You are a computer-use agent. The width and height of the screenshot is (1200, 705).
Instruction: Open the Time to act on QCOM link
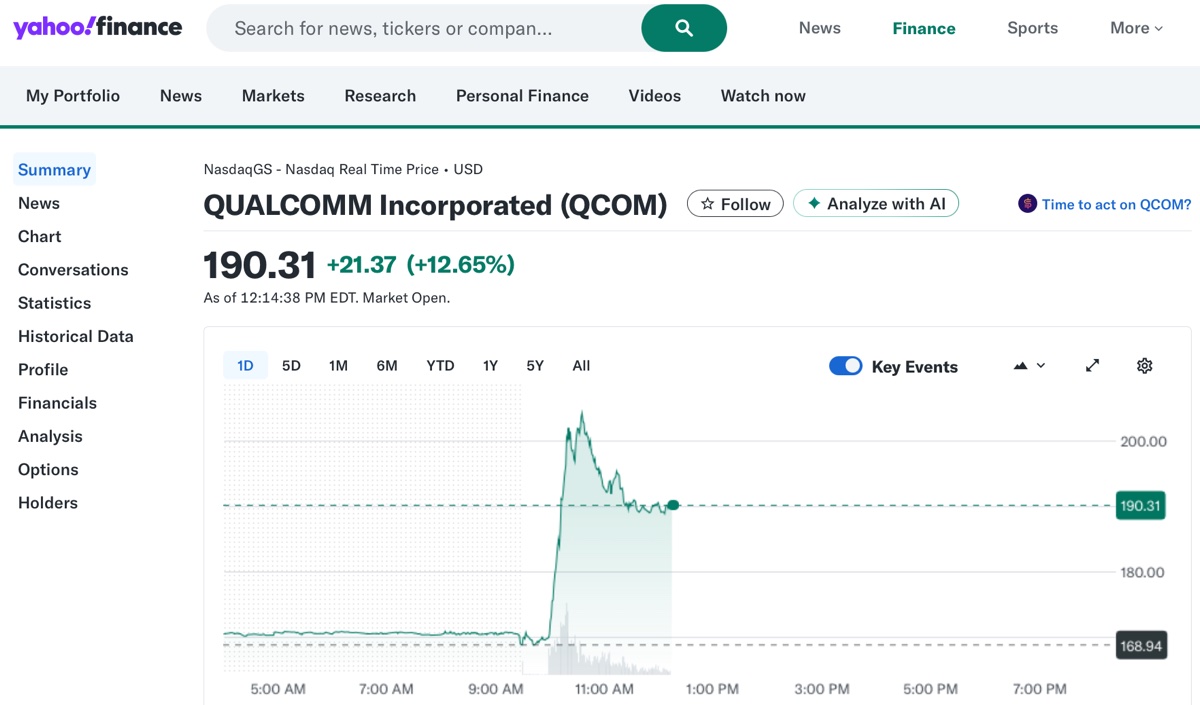tap(1115, 203)
